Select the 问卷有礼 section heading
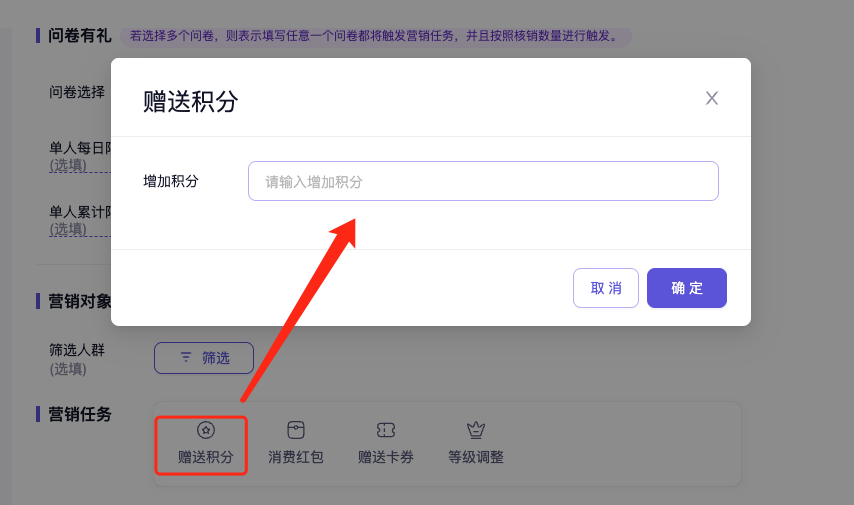 (x=79, y=36)
